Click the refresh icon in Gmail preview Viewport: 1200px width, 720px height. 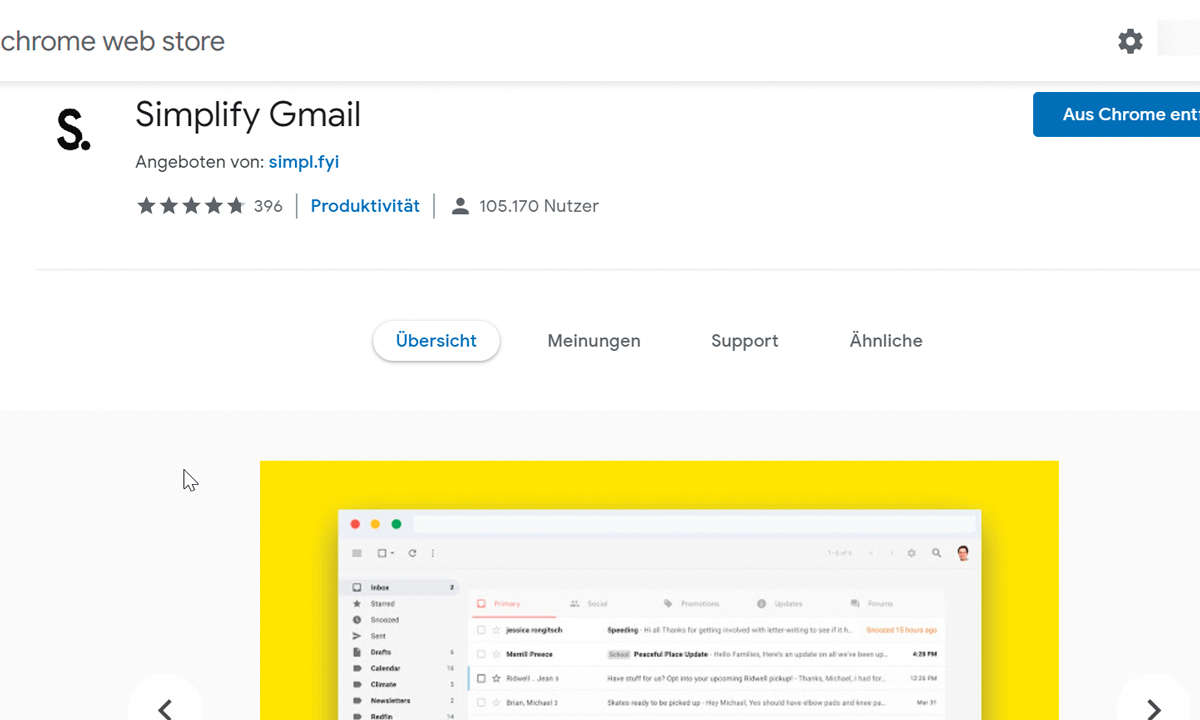pos(412,553)
